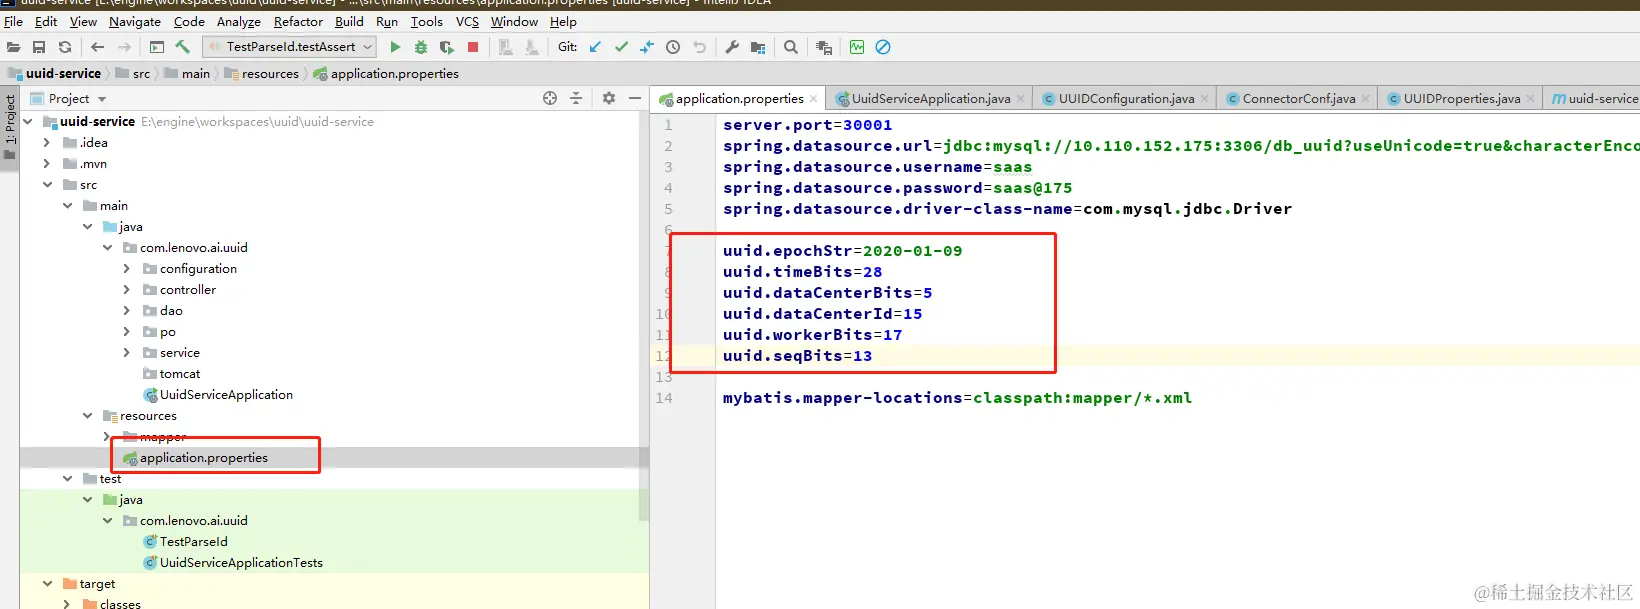
Task: Open the Navigate menu
Action: click(135, 21)
